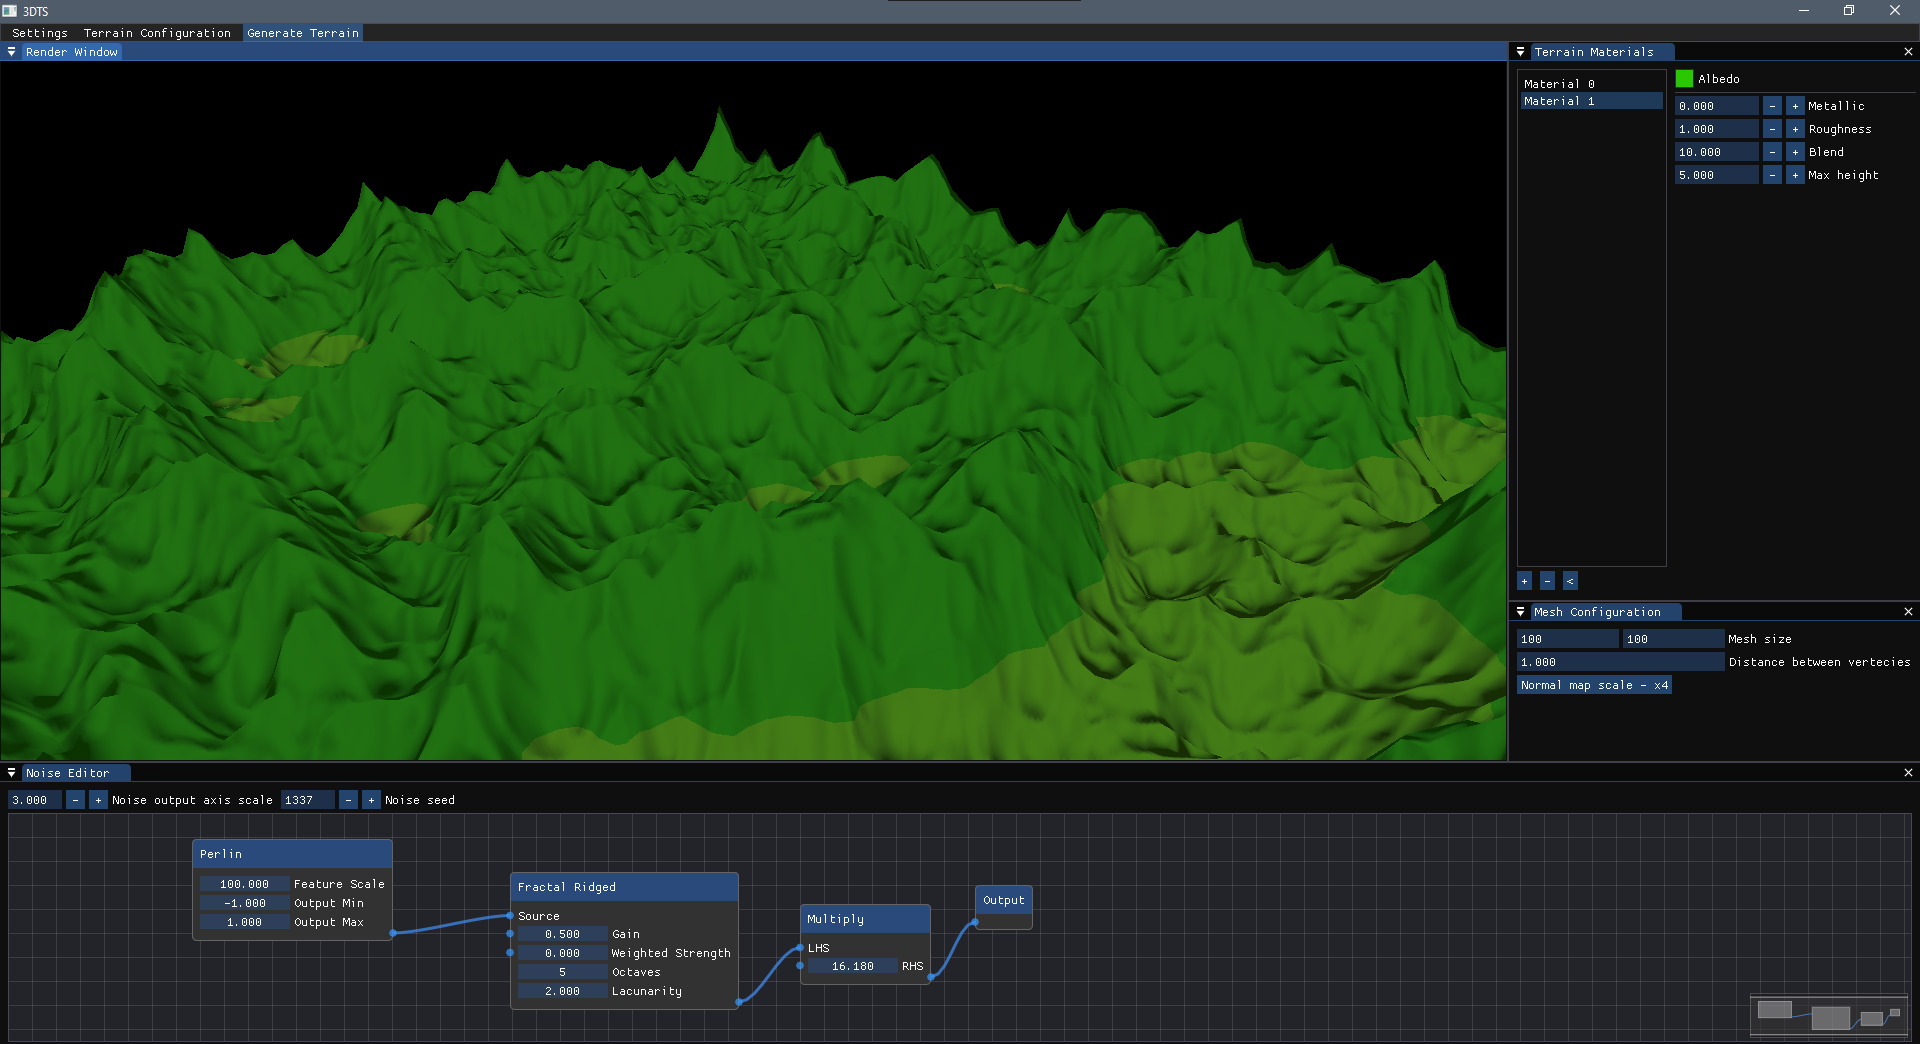Collapse the Render Window panel
Screen dimensions: 1920x1044
click(x=11, y=52)
